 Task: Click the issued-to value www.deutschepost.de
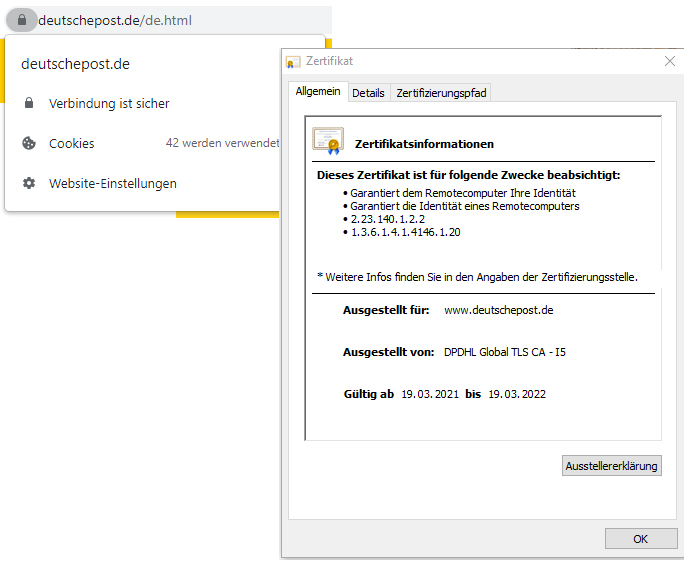click(499, 310)
